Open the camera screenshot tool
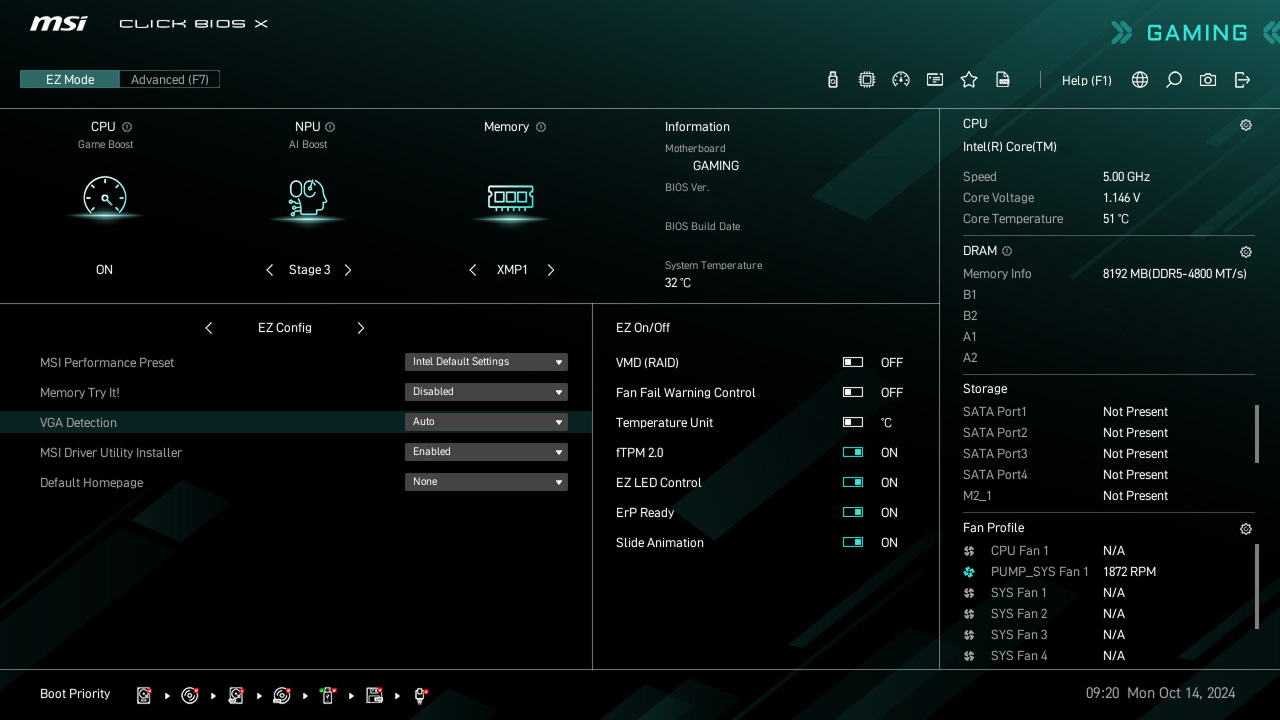Screen dimensions: 1280x720 [x=1207, y=79]
